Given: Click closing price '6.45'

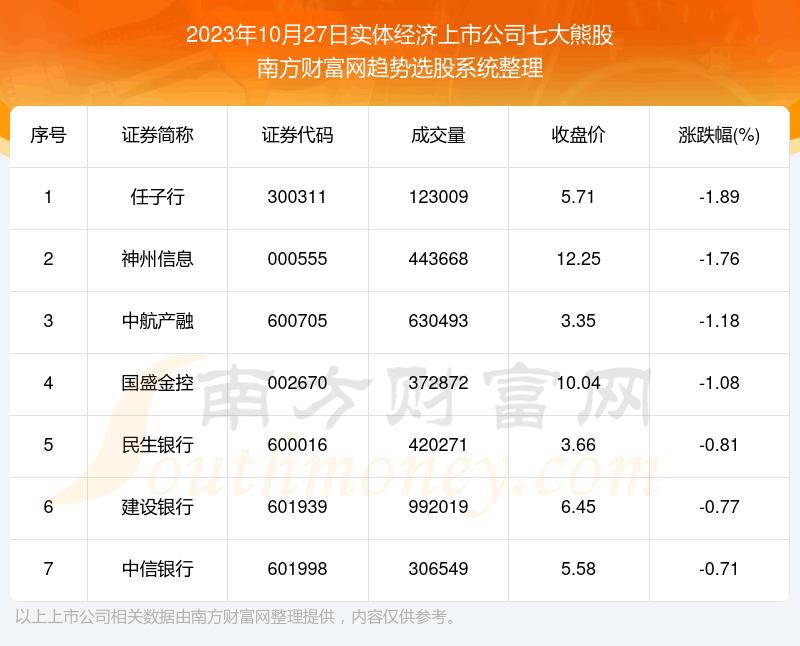Looking at the screenshot, I should point(578,507).
